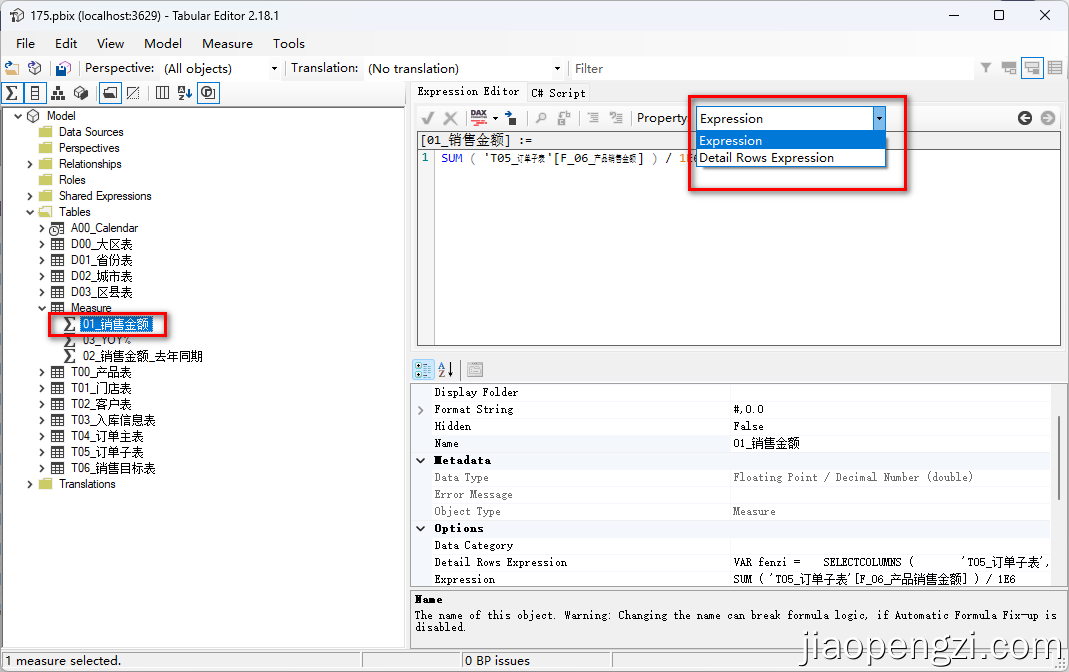Toggle the show display folders button

coord(110,93)
